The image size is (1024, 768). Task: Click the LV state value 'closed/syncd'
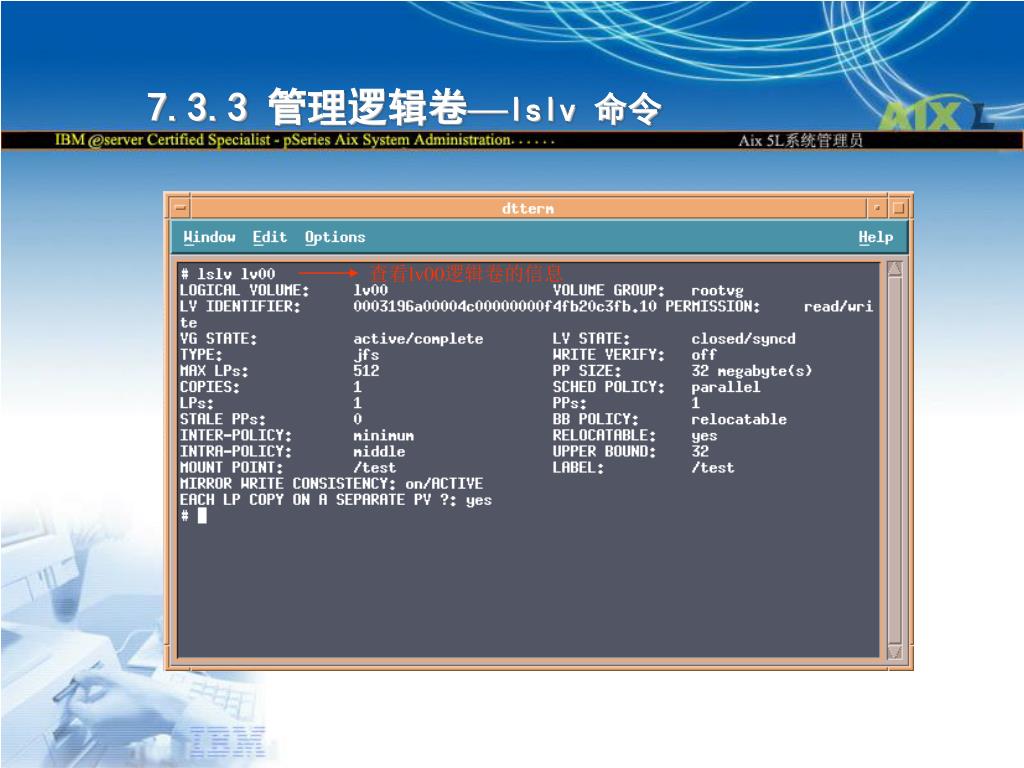click(x=743, y=339)
